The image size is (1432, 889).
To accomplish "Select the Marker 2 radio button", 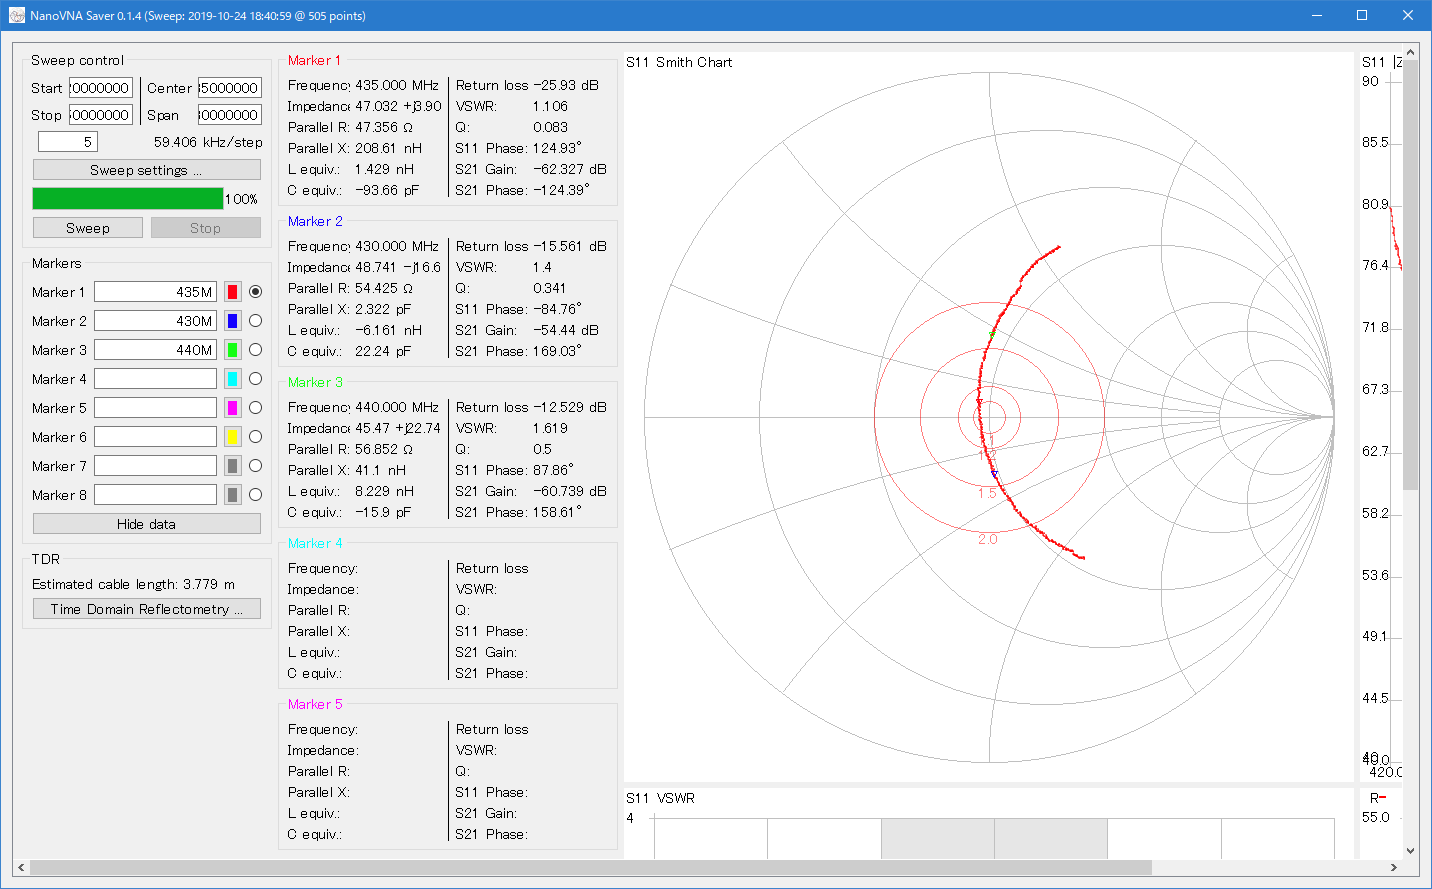I will coord(256,321).
